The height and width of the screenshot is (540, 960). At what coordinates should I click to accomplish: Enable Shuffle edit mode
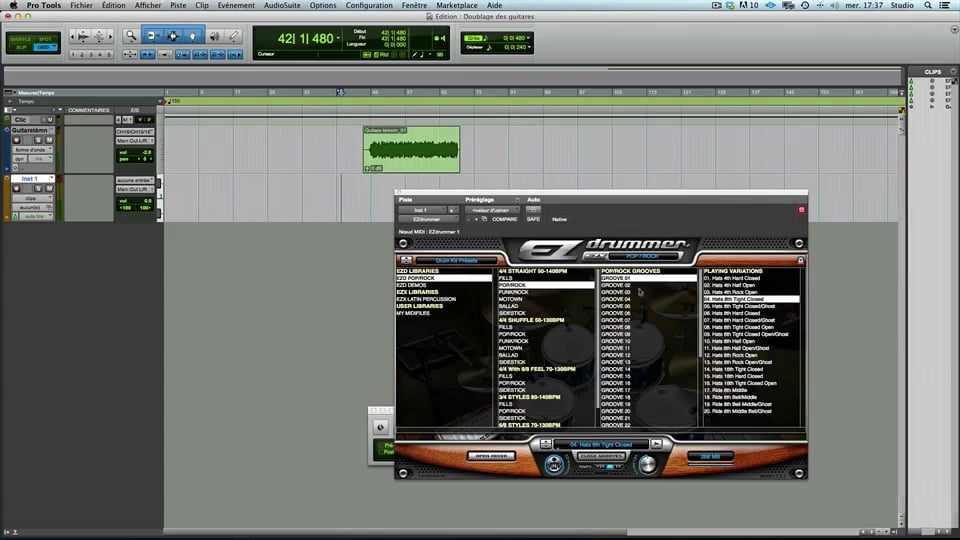coord(21,38)
